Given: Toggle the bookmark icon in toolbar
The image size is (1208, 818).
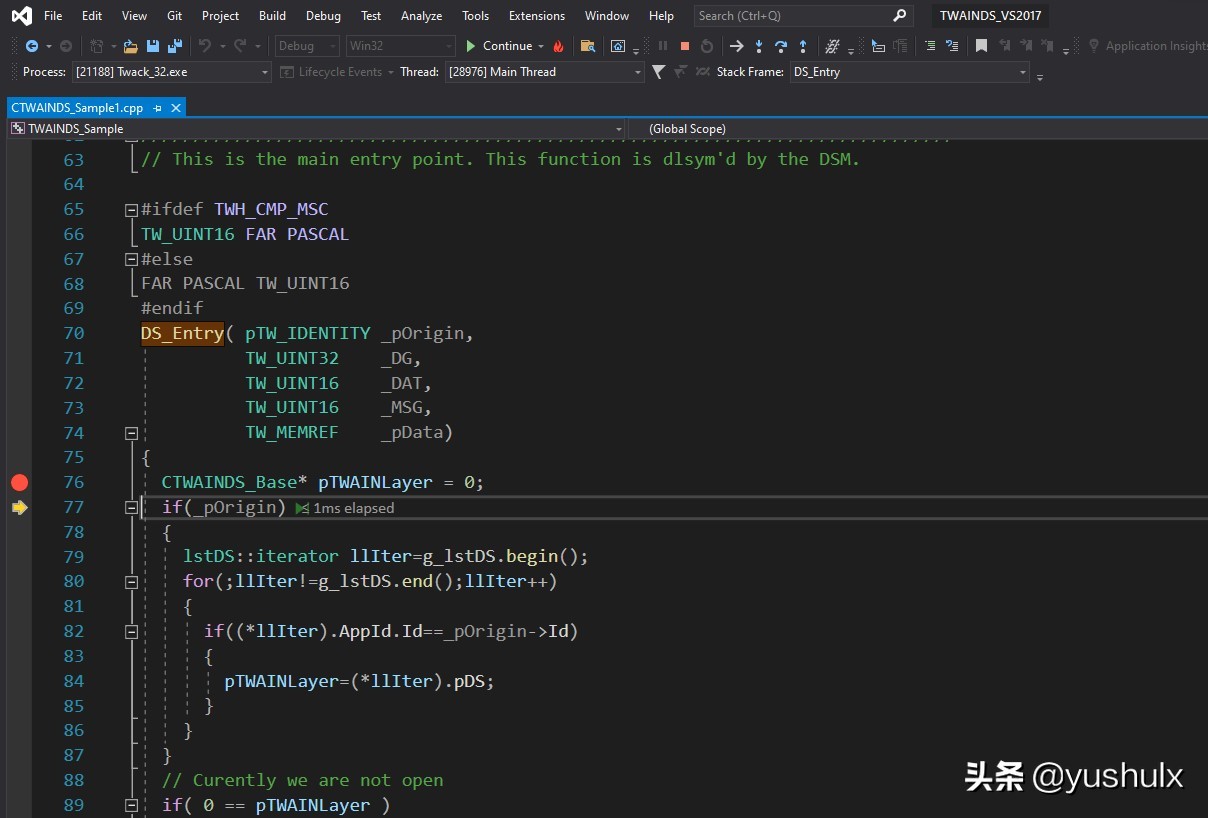Looking at the screenshot, I should pos(981,46).
